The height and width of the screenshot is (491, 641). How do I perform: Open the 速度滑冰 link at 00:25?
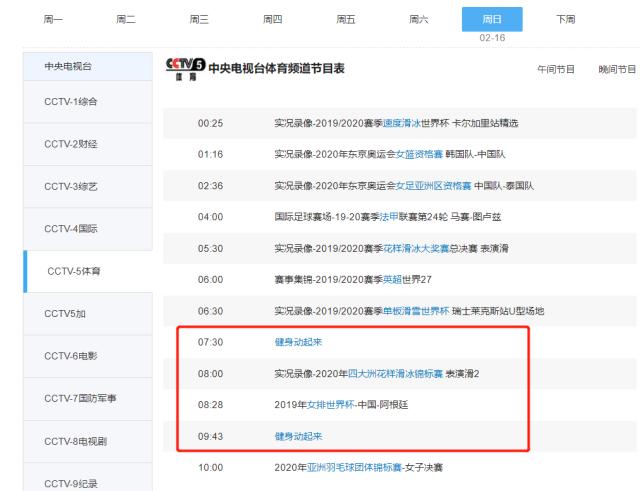[x=402, y=123]
